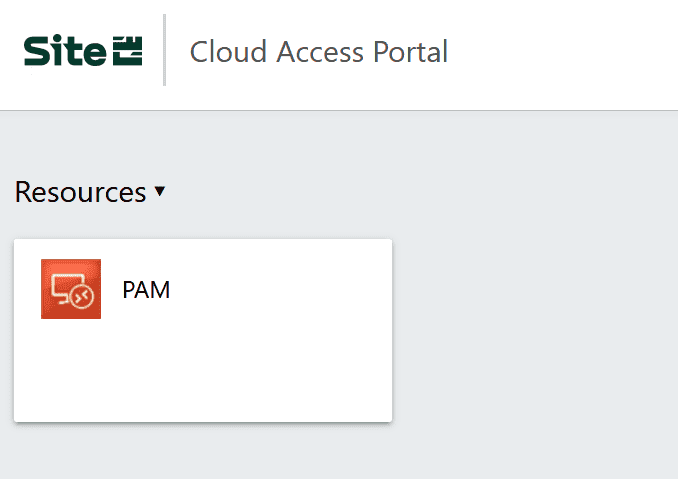Click the Resources heading text
Viewport: 678px width, 479px height.
[x=80, y=192]
